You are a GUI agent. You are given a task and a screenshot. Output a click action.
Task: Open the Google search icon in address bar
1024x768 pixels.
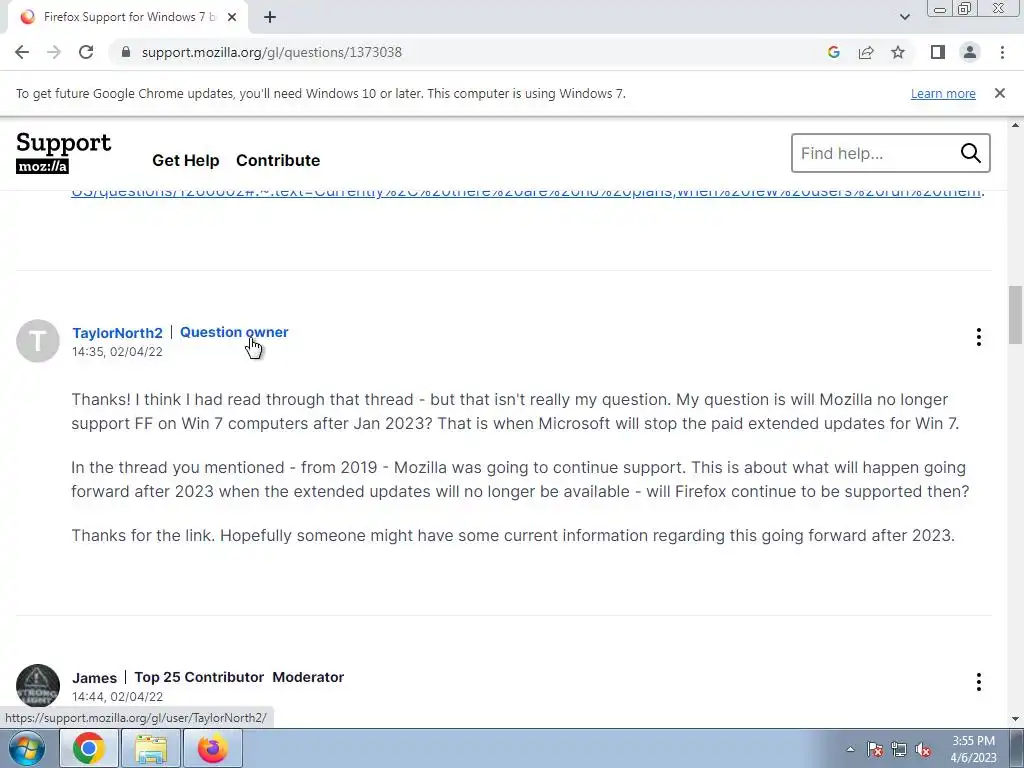(x=833, y=52)
